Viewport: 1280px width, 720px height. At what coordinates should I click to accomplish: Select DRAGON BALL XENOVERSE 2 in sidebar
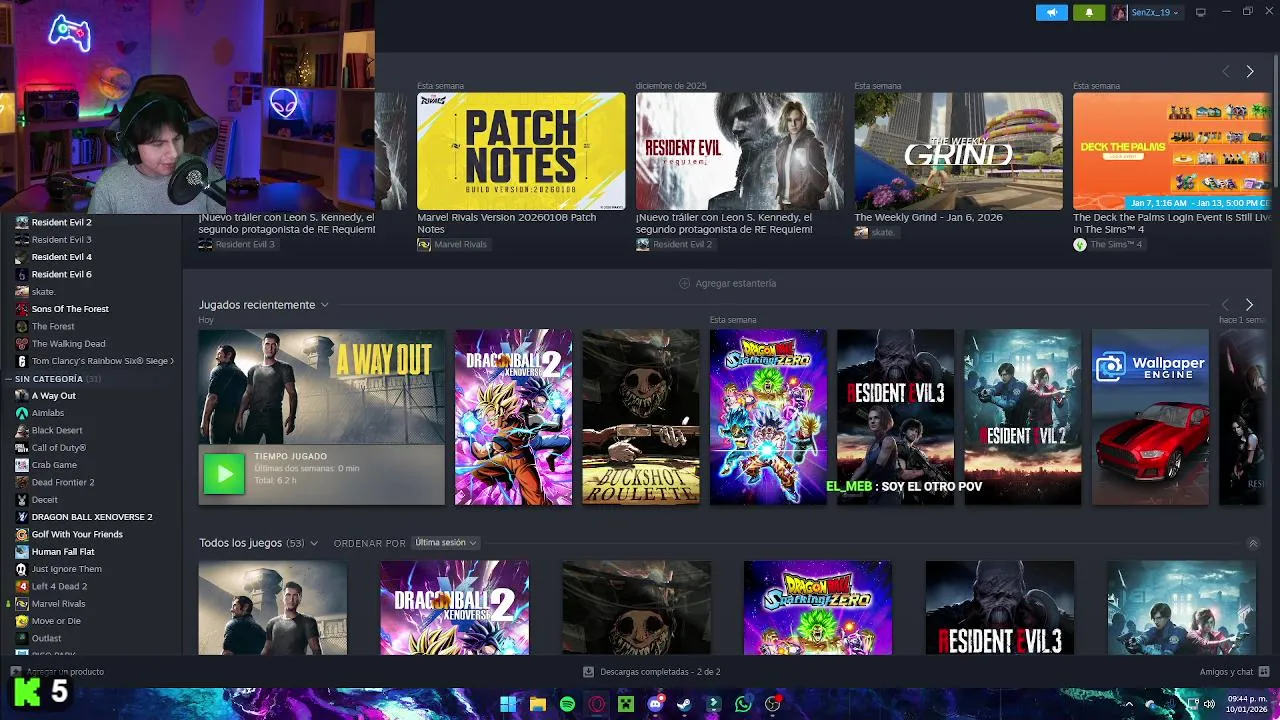92,517
